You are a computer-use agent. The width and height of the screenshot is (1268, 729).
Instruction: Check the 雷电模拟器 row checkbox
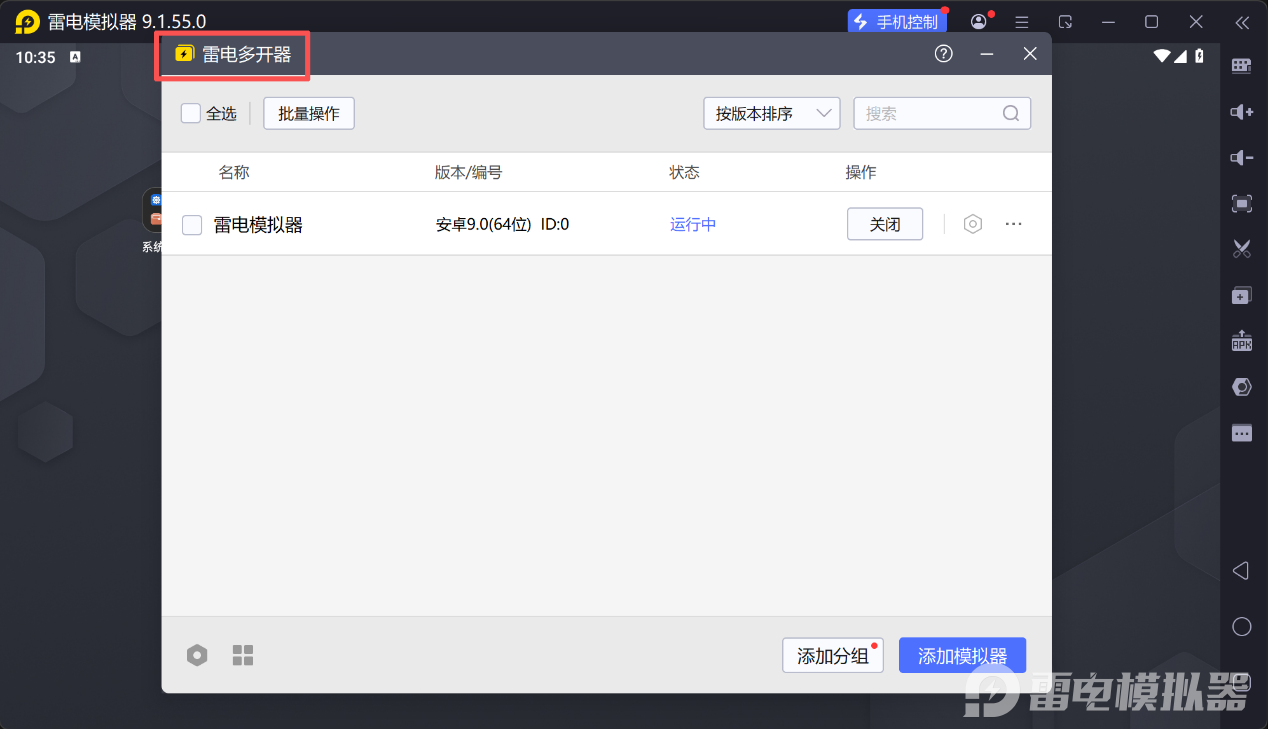(x=192, y=225)
